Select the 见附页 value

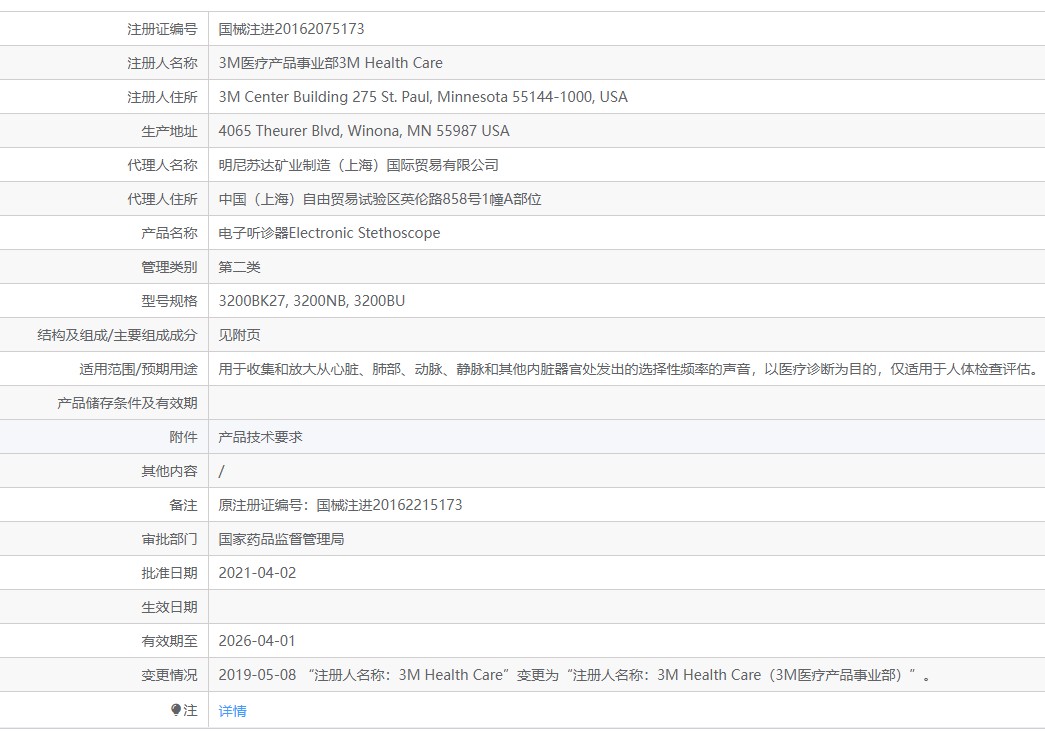click(239, 335)
